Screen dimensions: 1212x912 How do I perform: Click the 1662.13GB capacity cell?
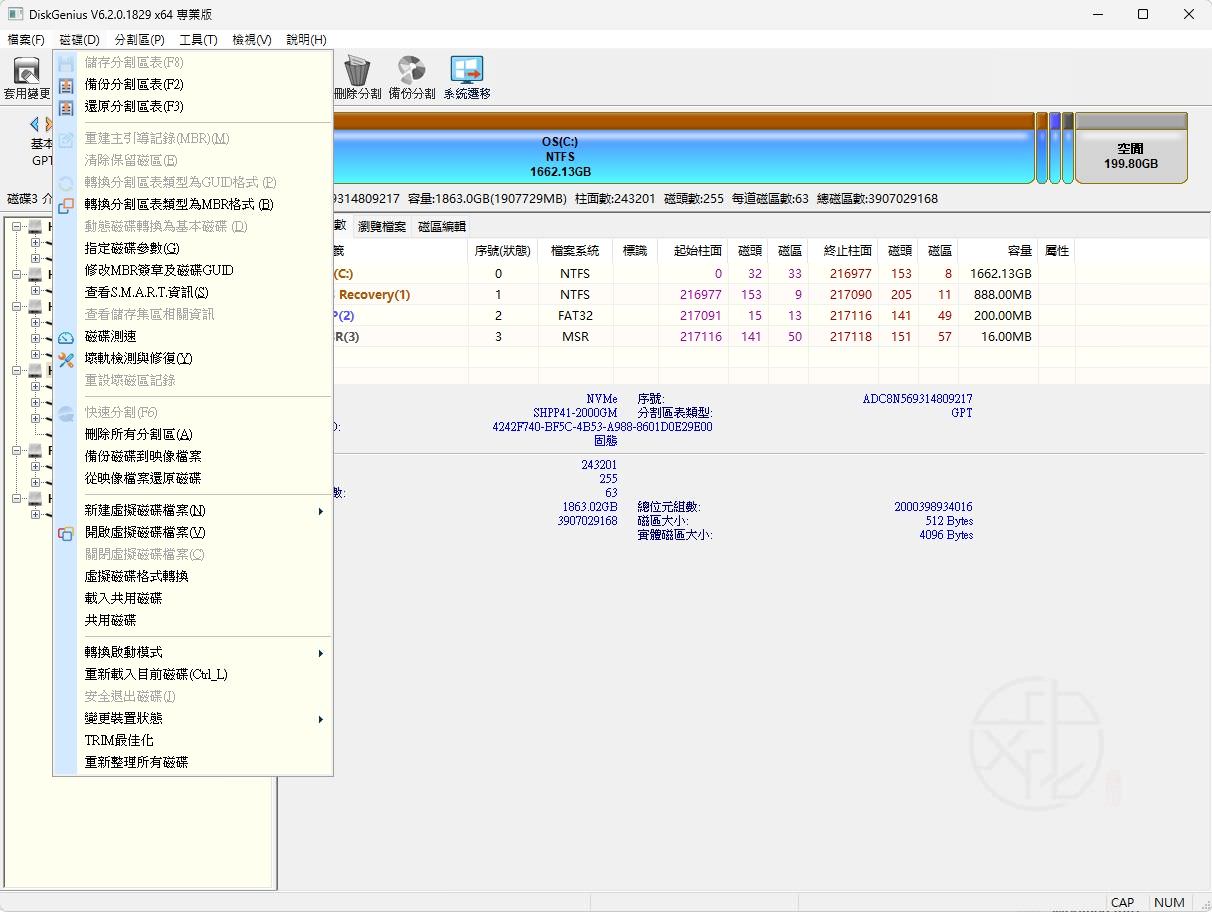pos(1000,274)
